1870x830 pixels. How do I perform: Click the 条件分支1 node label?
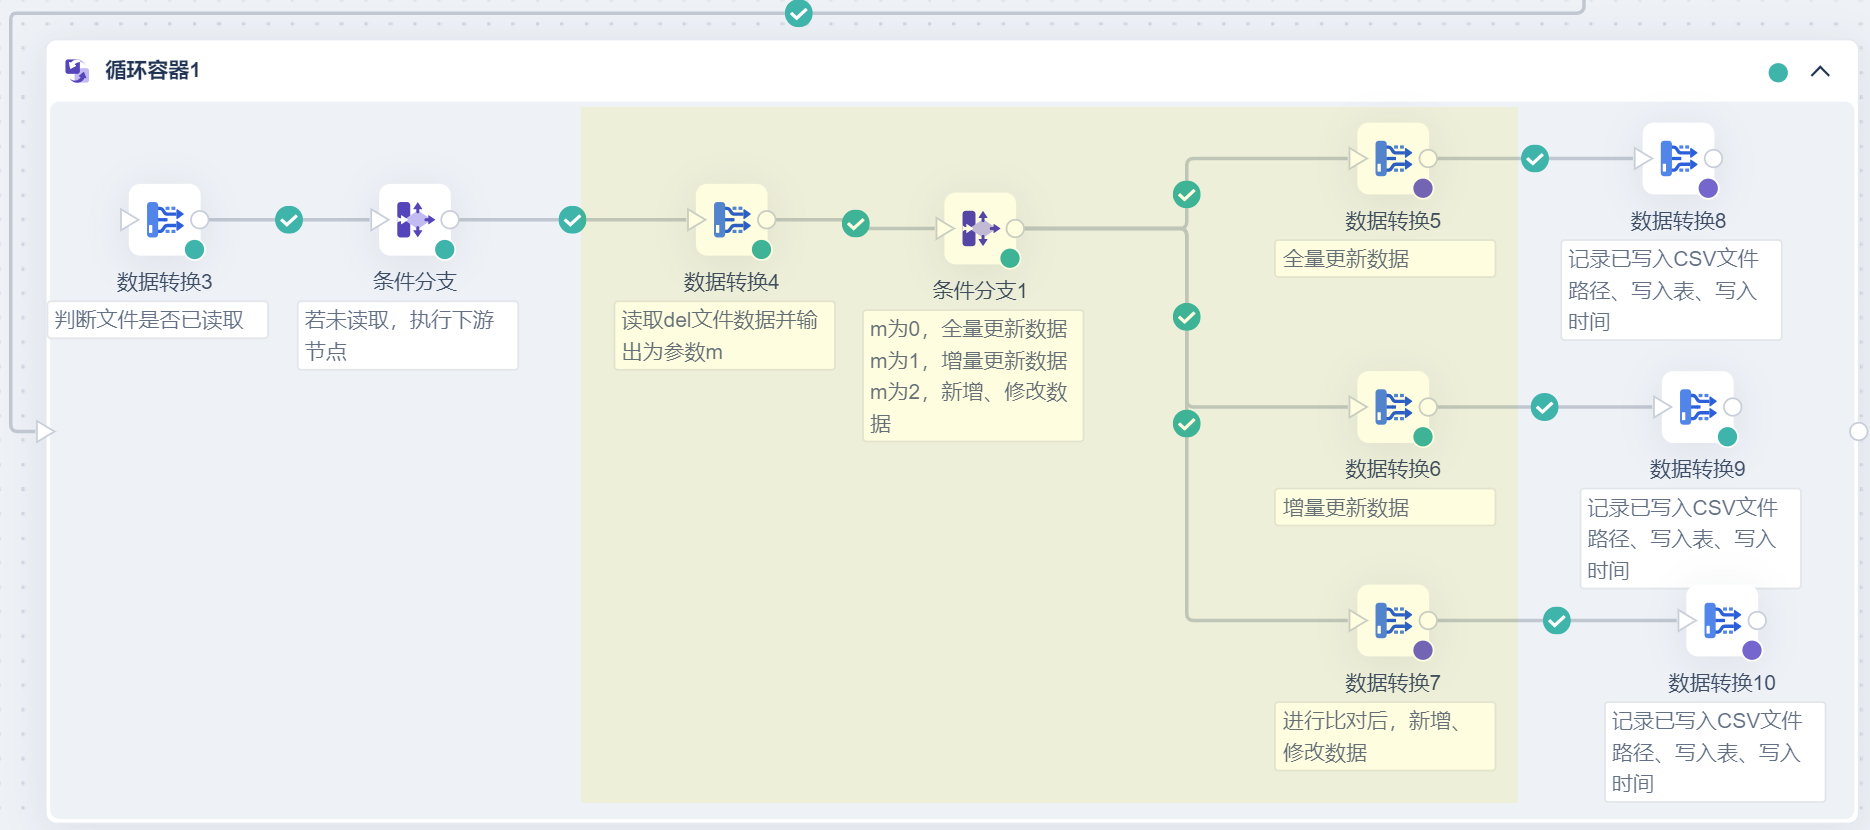point(980,291)
